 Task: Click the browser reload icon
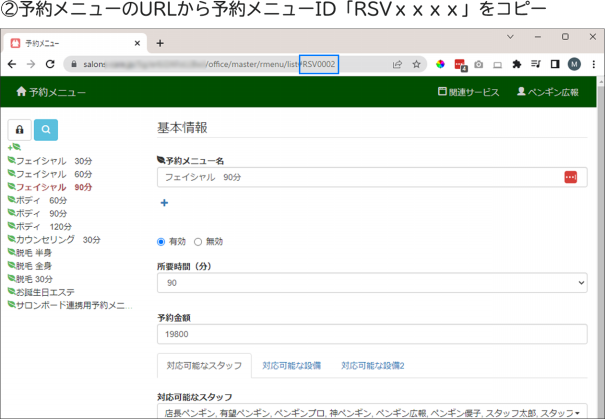coord(51,64)
